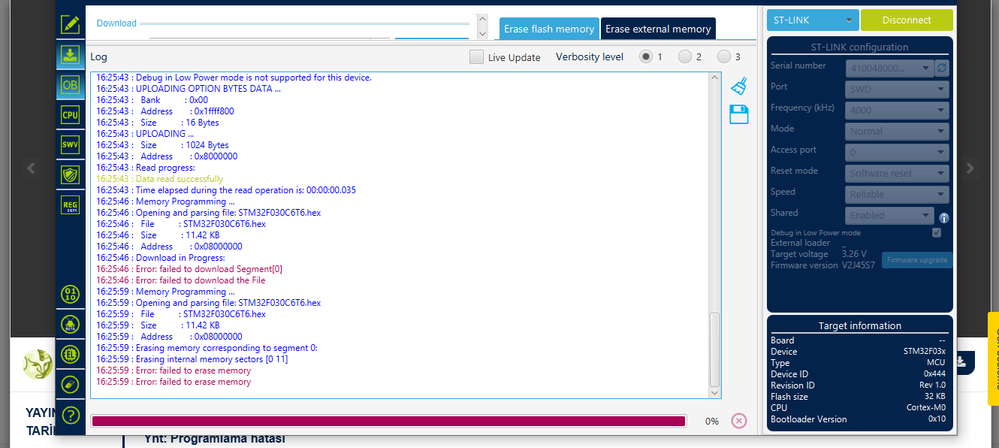The image size is (999, 448).
Task: Open the Erasing & Programming download icon
Action: click(x=70, y=55)
